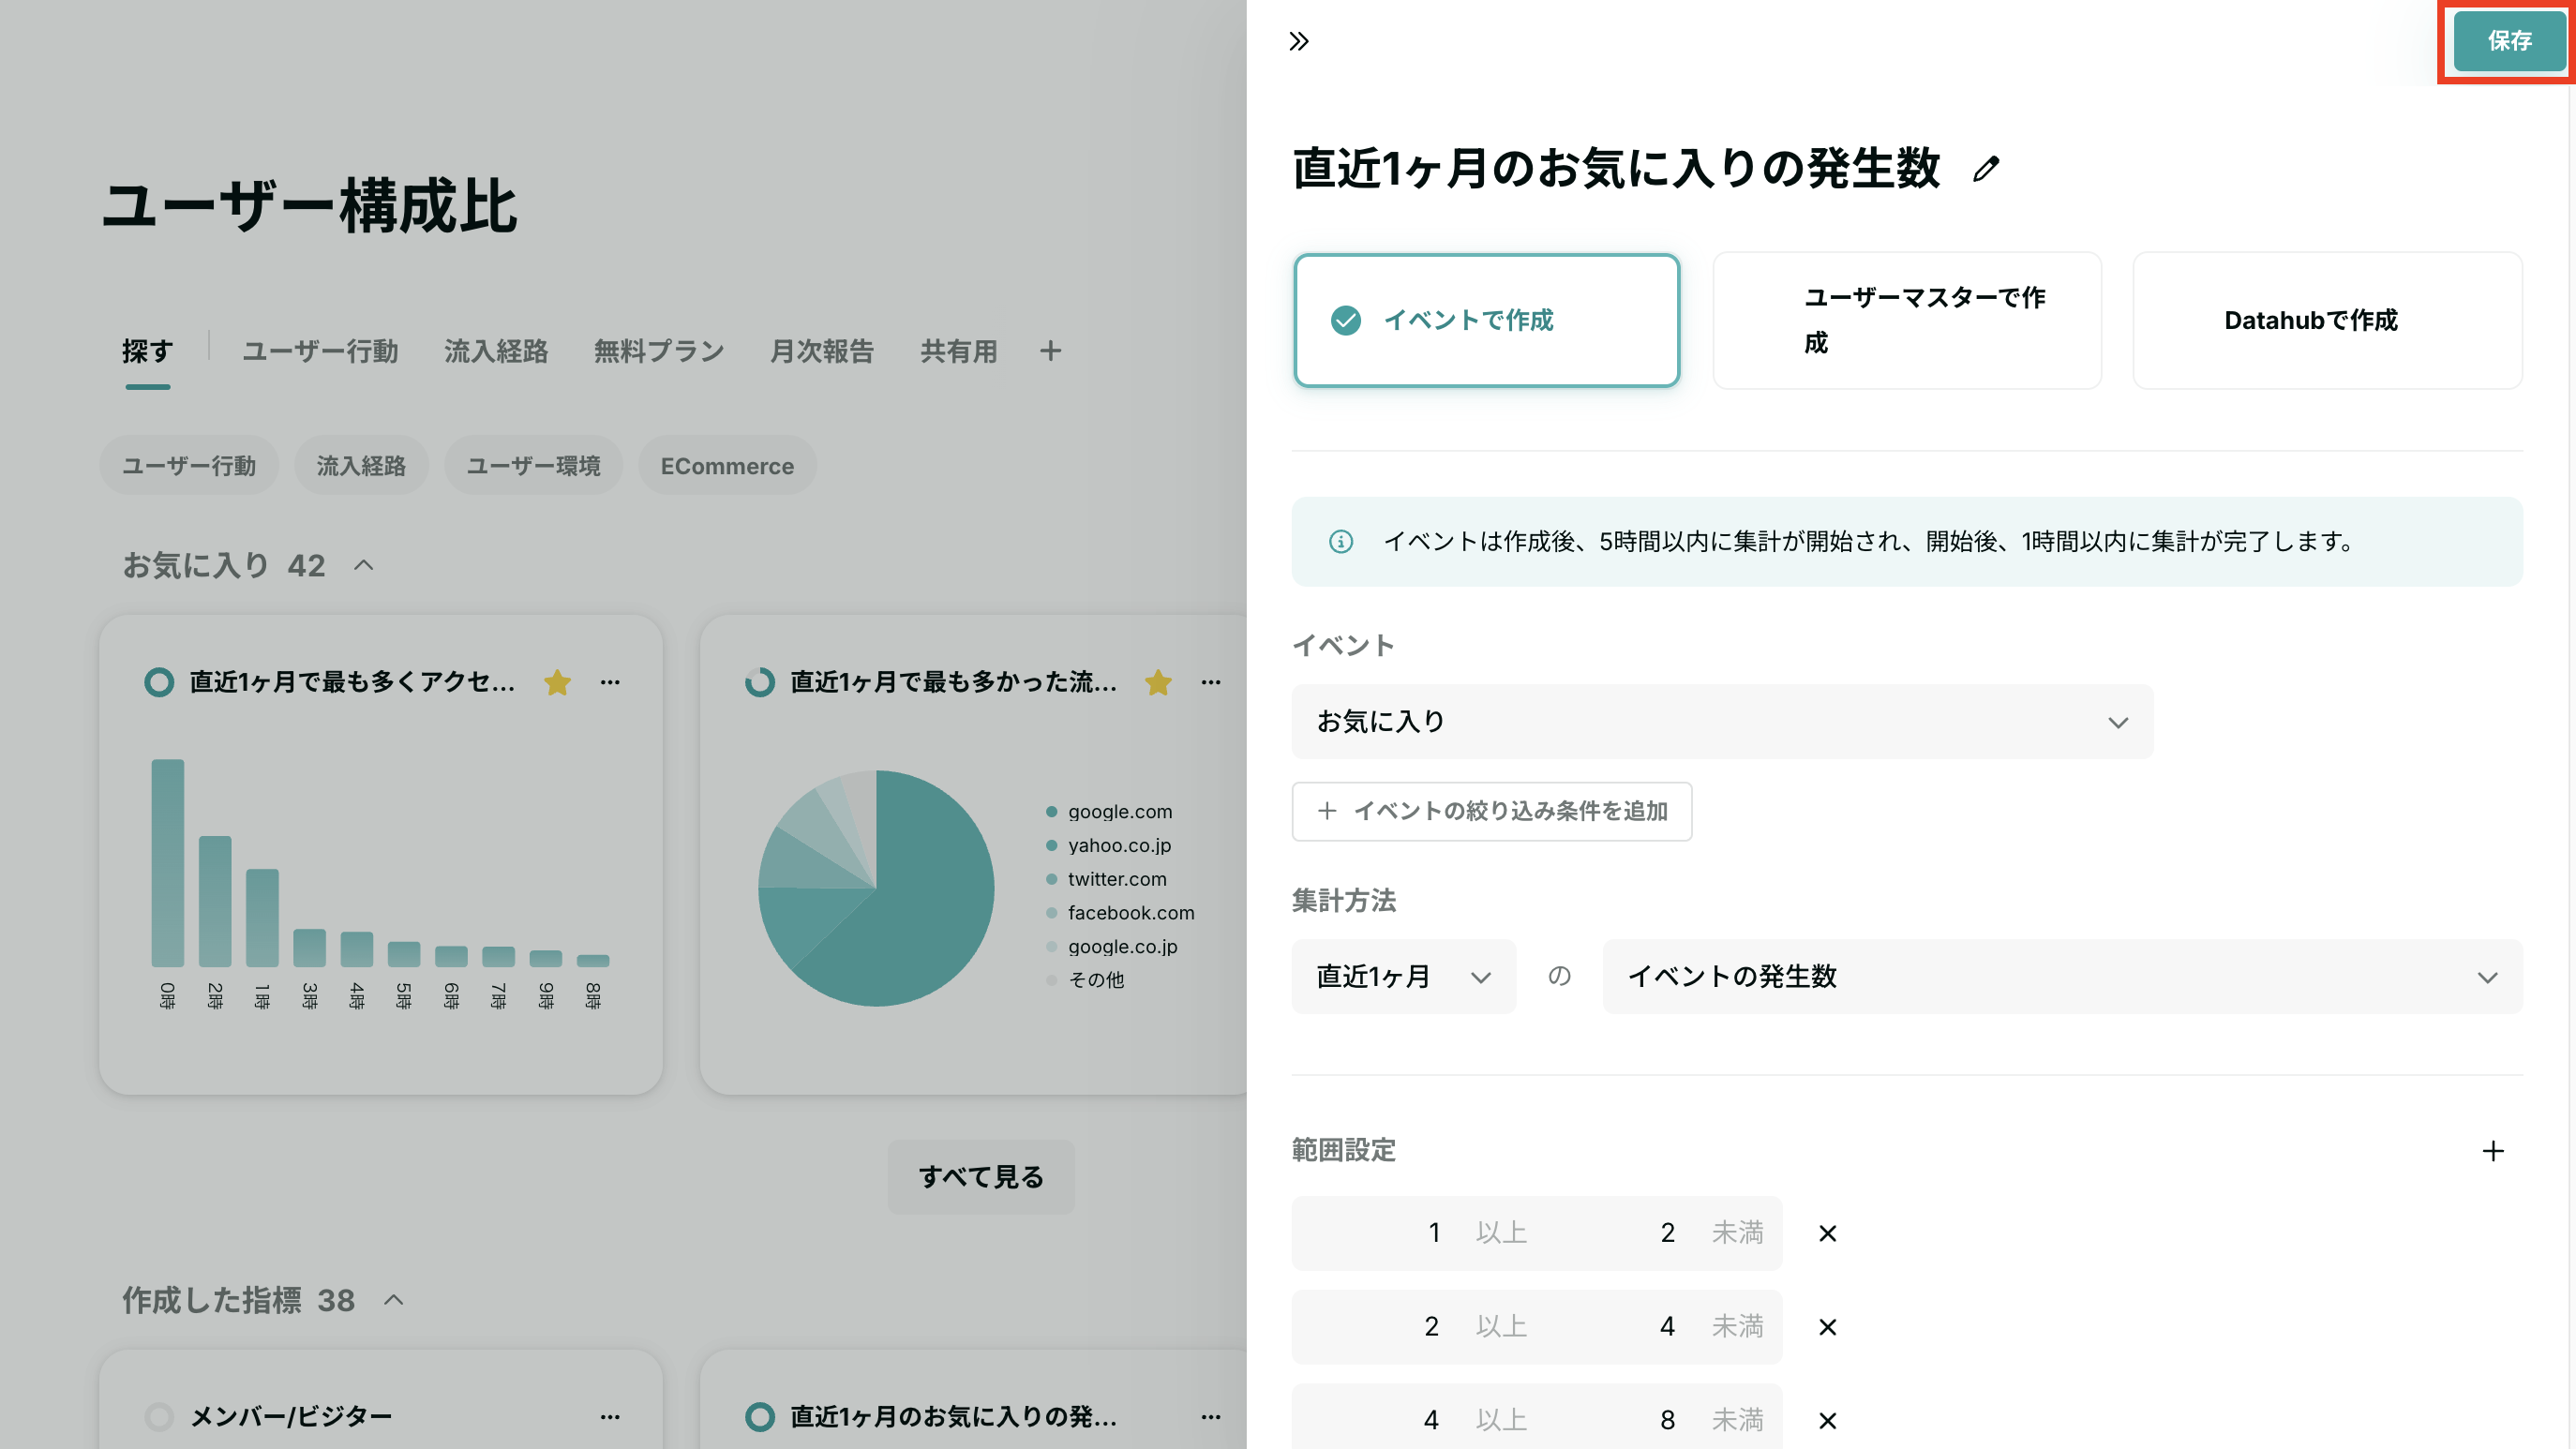2576x1449 pixels.
Task: Select the ECommerce filter chip
Action: tap(727, 465)
